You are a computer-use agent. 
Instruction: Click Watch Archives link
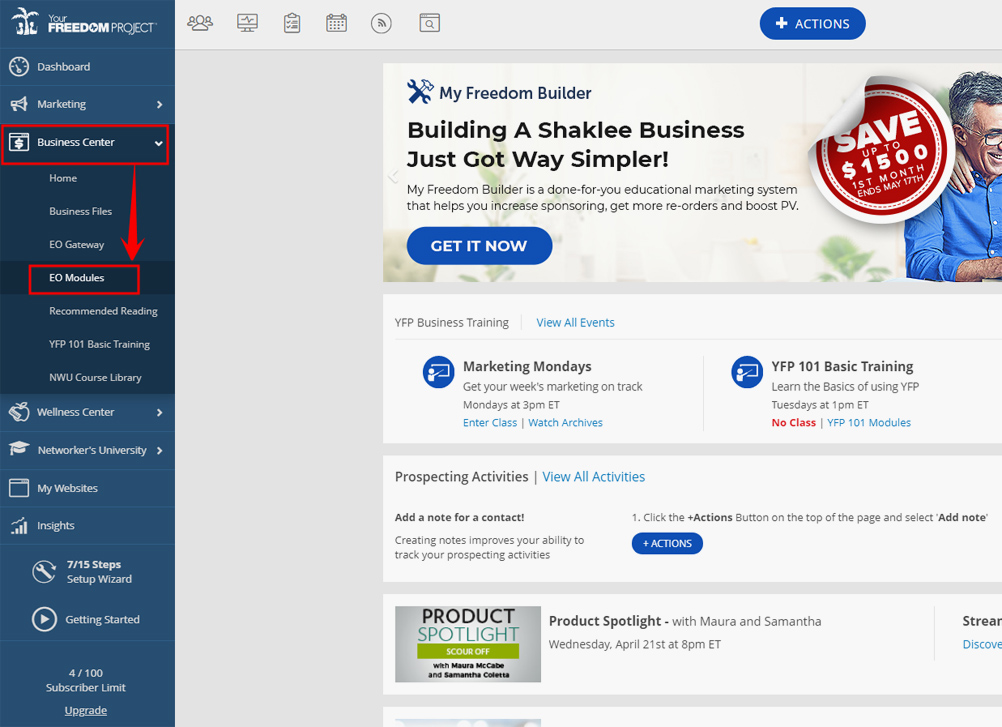tap(566, 422)
